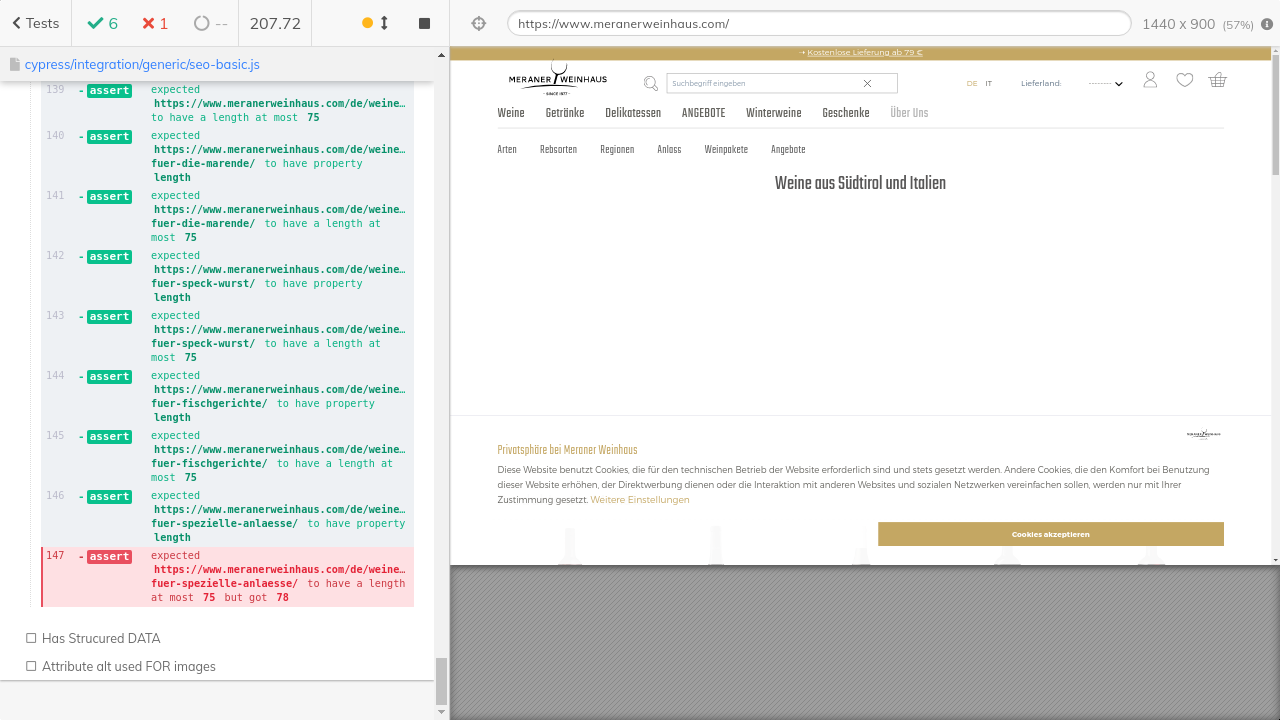
Task: Open the shopping basket icon
Action: (x=1217, y=80)
